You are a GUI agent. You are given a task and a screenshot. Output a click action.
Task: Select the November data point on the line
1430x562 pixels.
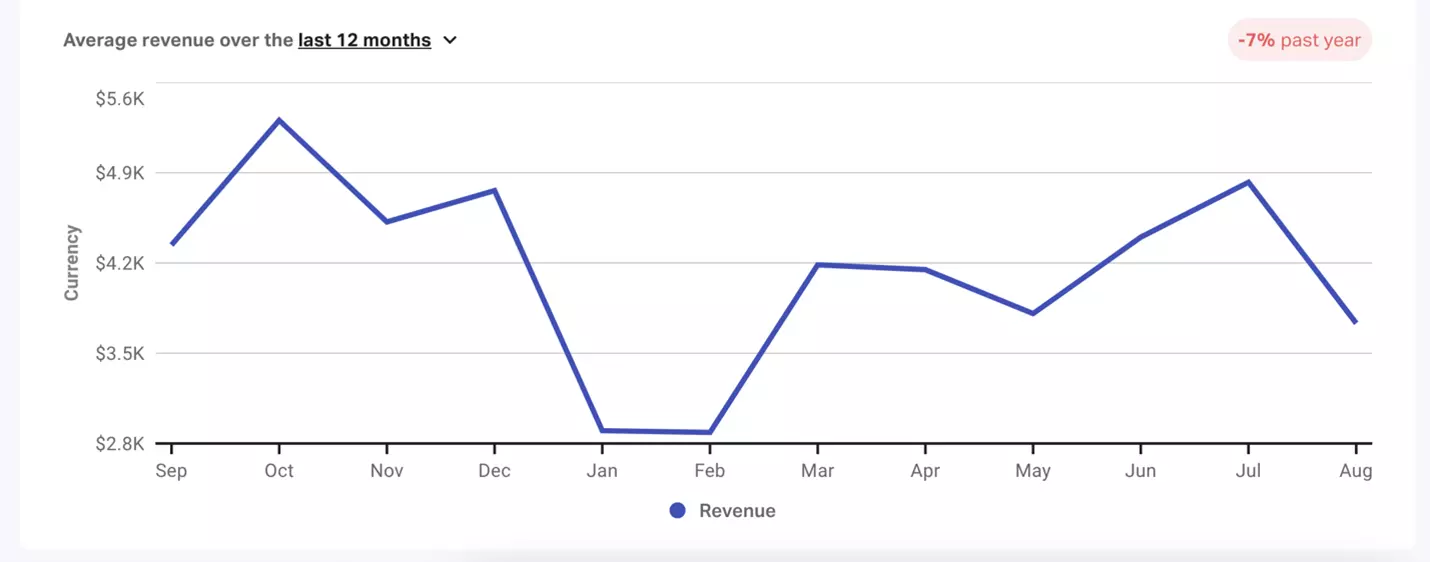387,221
